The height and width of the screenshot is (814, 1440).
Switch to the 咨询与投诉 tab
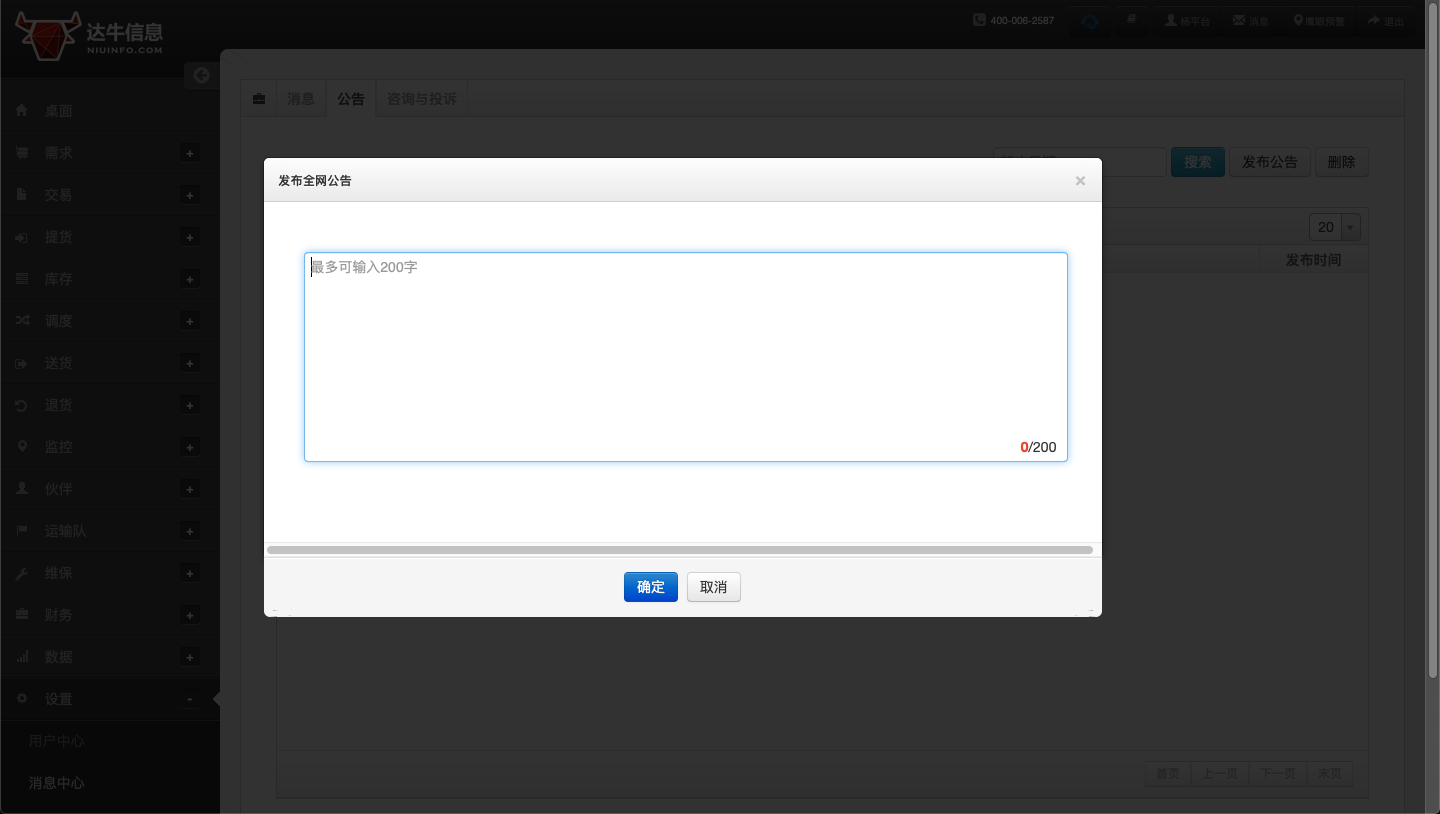[x=421, y=99]
